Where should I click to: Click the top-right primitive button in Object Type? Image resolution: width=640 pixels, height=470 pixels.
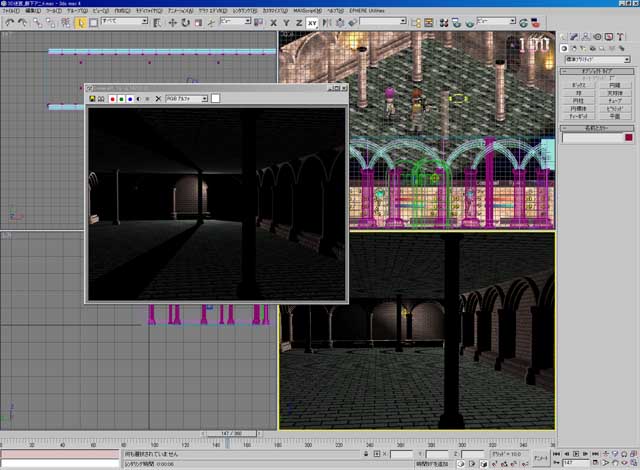pyautogui.click(x=615, y=85)
